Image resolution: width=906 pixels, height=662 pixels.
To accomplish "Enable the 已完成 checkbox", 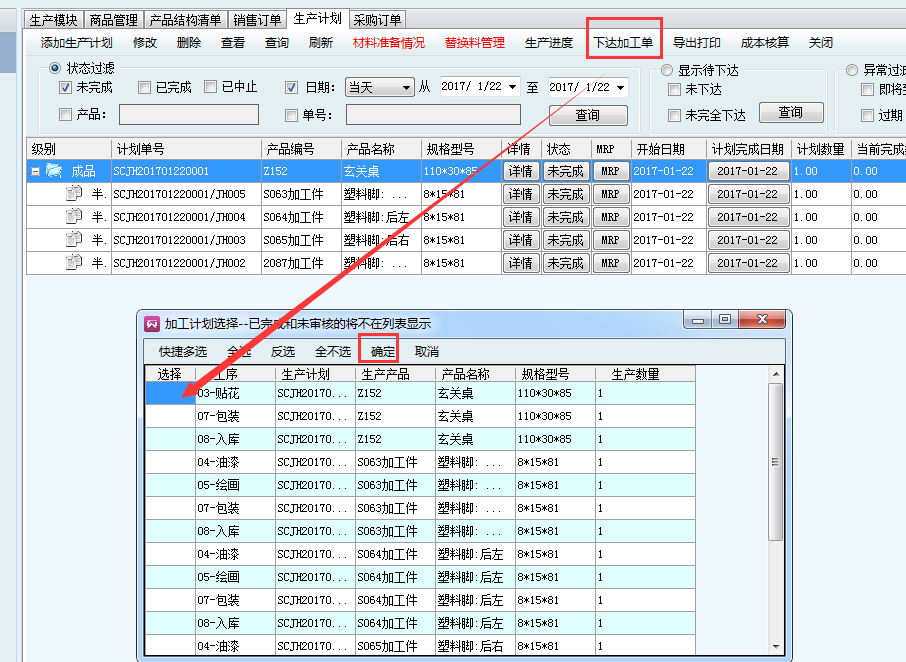I will pyautogui.click(x=145, y=88).
